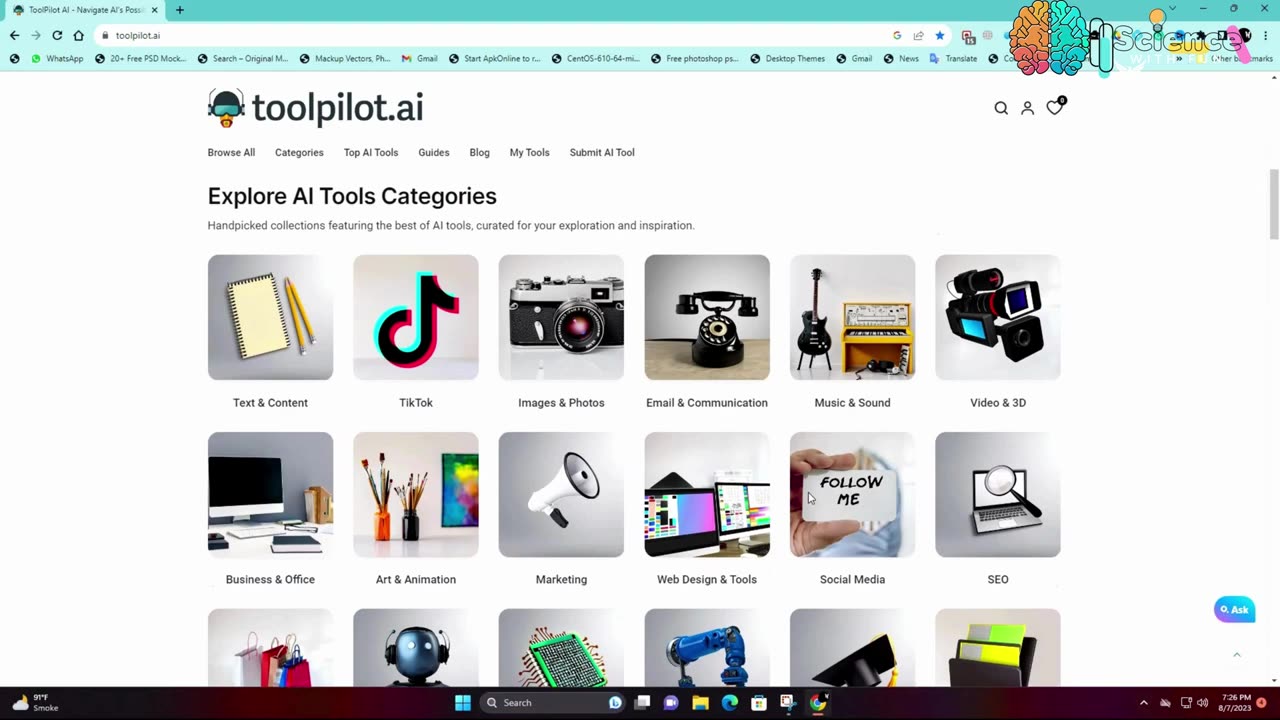This screenshot has height=720, width=1280.
Task: Open the Web Design & Tools image
Action: (707, 494)
